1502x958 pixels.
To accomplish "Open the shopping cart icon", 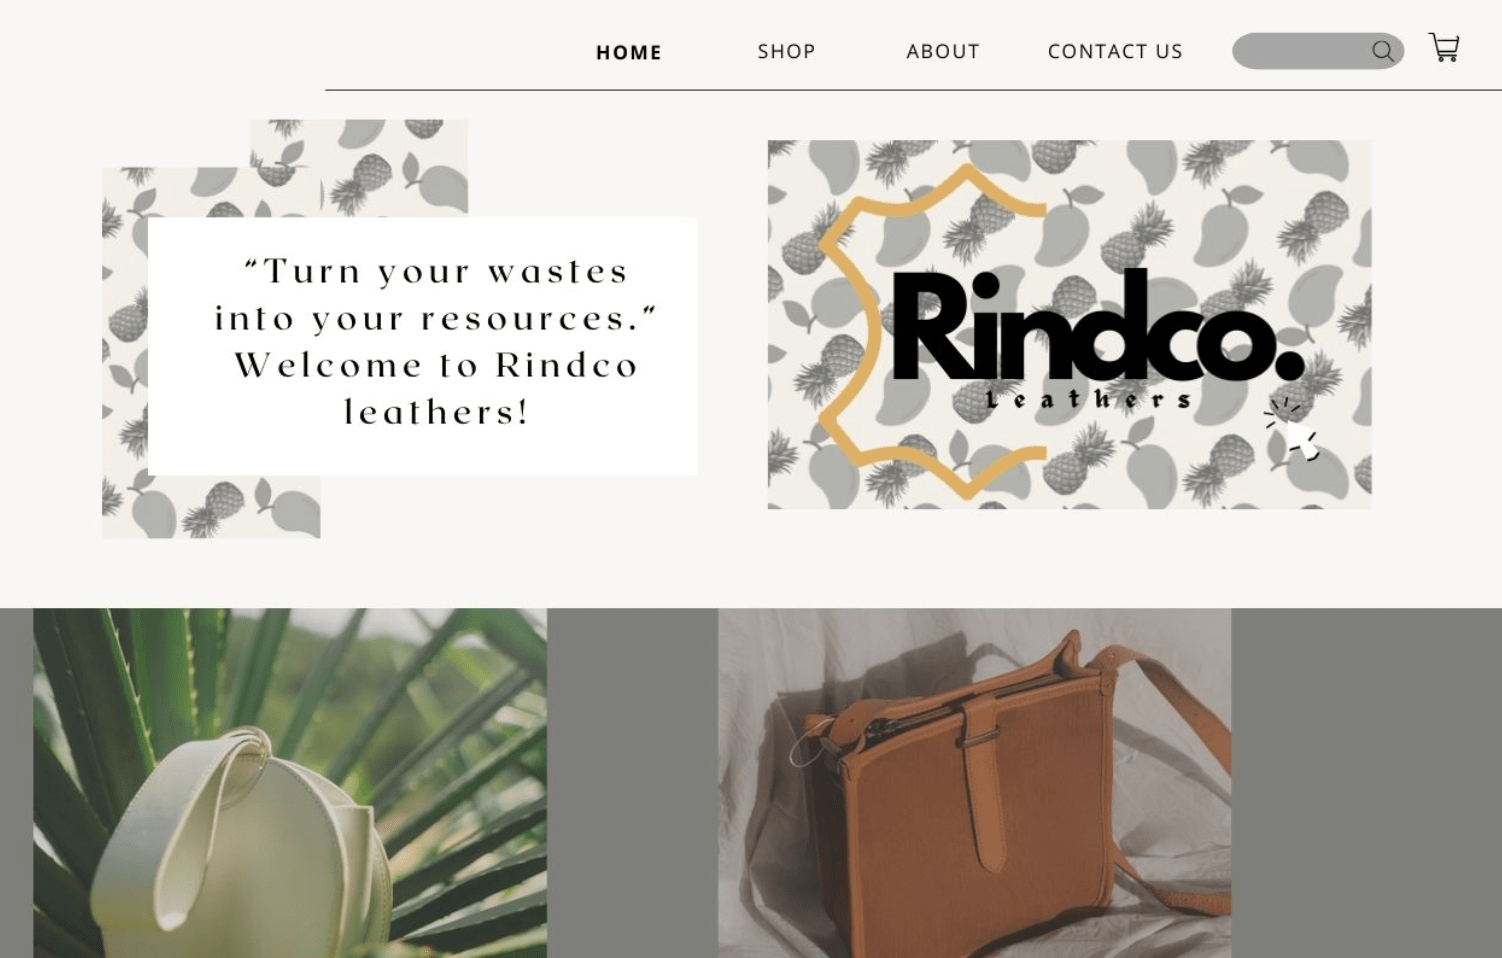I will [x=1444, y=48].
